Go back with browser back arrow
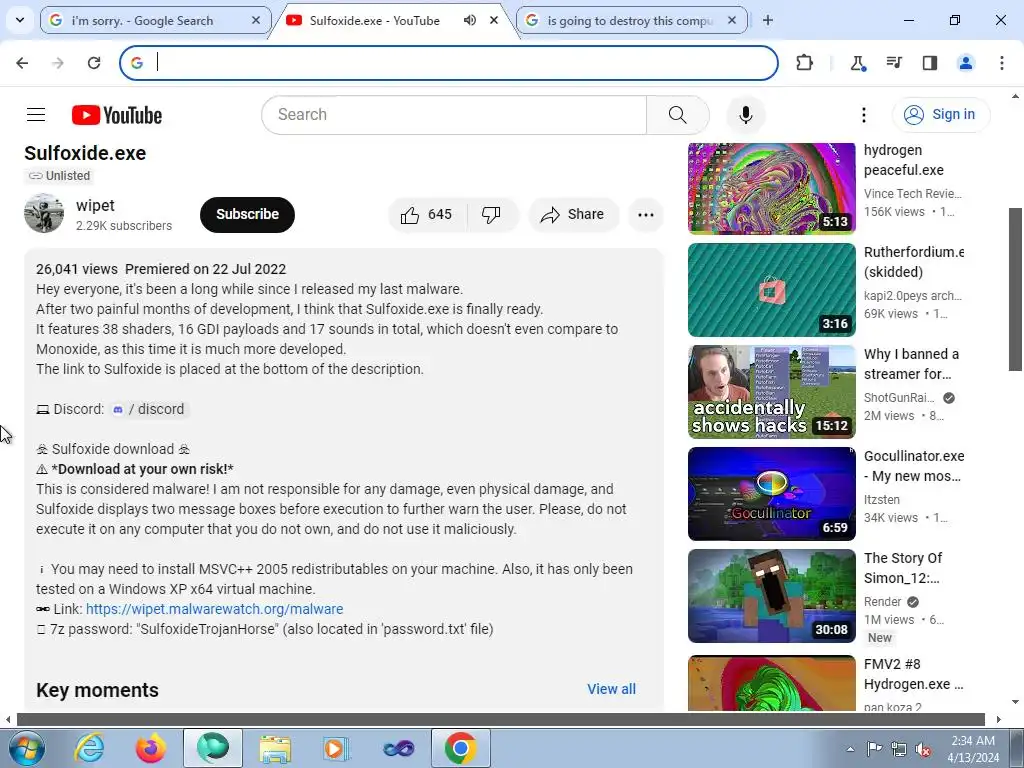1024x768 pixels. 22,63
